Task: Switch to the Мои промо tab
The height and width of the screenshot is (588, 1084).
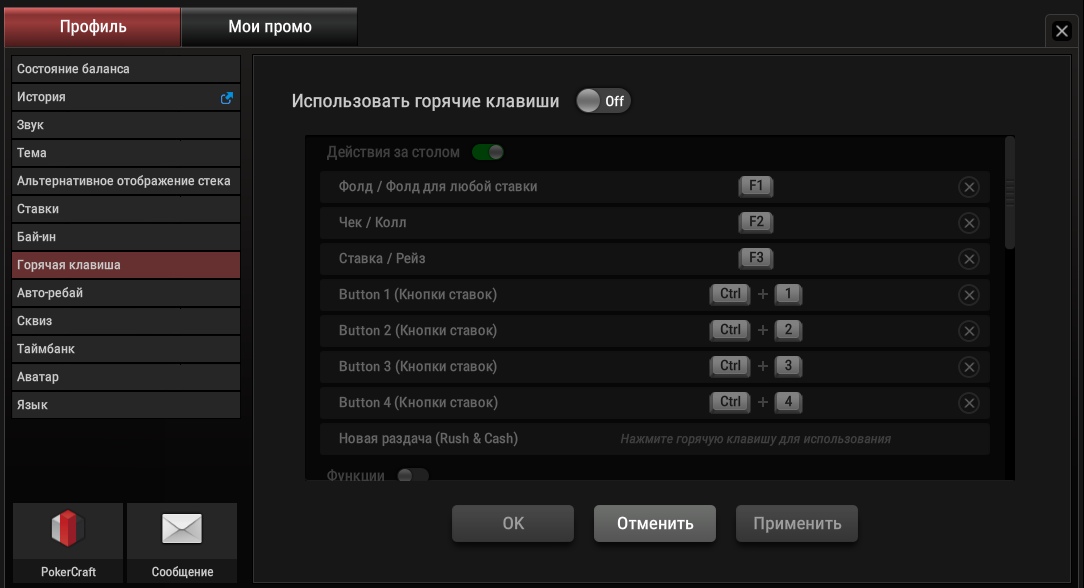Action: coord(269,27)
